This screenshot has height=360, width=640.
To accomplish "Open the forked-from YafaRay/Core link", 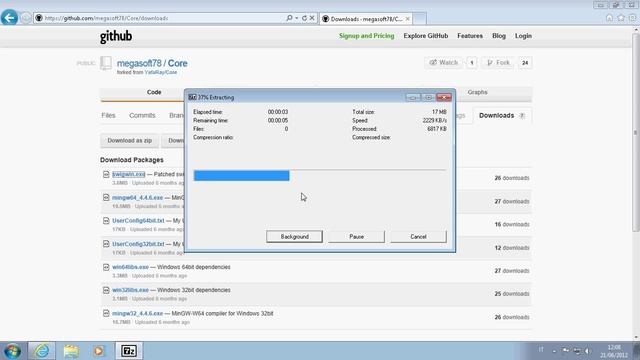I will [161, 72].
